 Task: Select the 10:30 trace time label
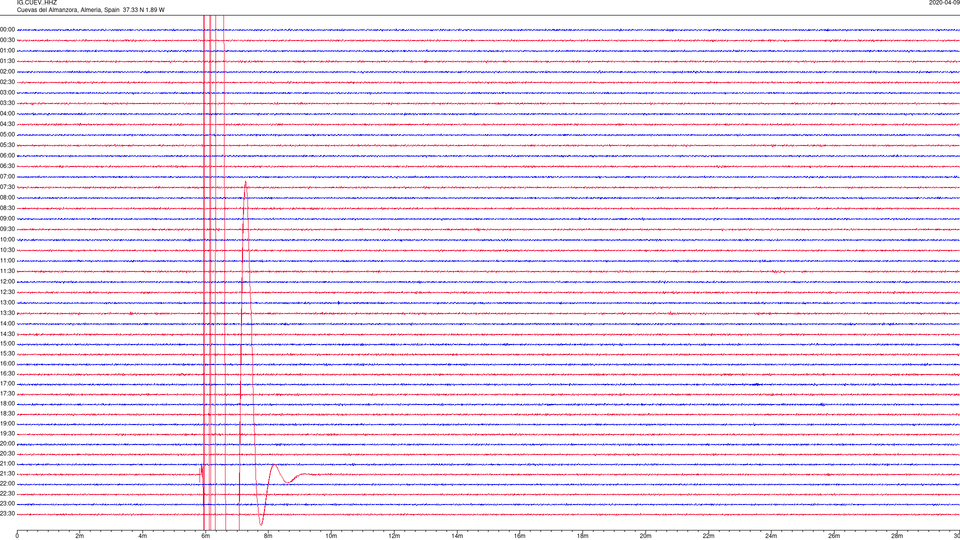(7, 250)
